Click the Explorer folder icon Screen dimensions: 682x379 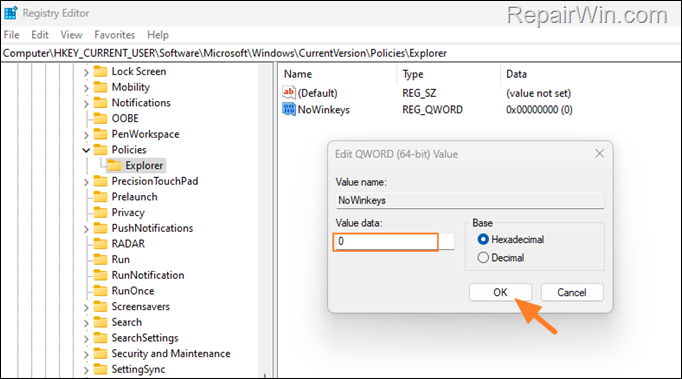click(114, 165)
